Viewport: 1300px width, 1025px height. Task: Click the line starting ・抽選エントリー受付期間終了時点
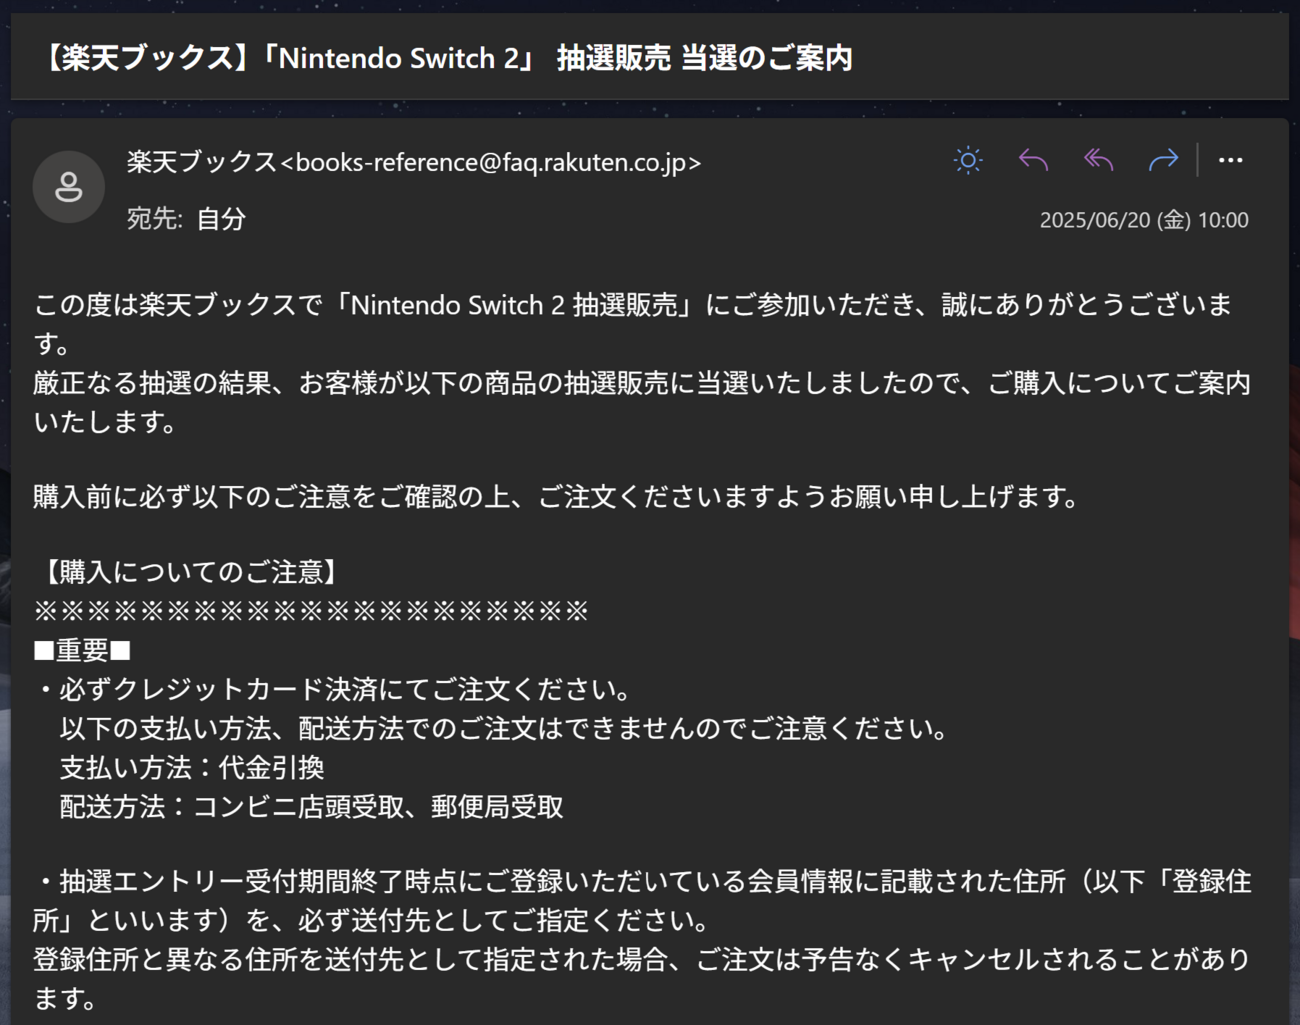click(642, 901)
